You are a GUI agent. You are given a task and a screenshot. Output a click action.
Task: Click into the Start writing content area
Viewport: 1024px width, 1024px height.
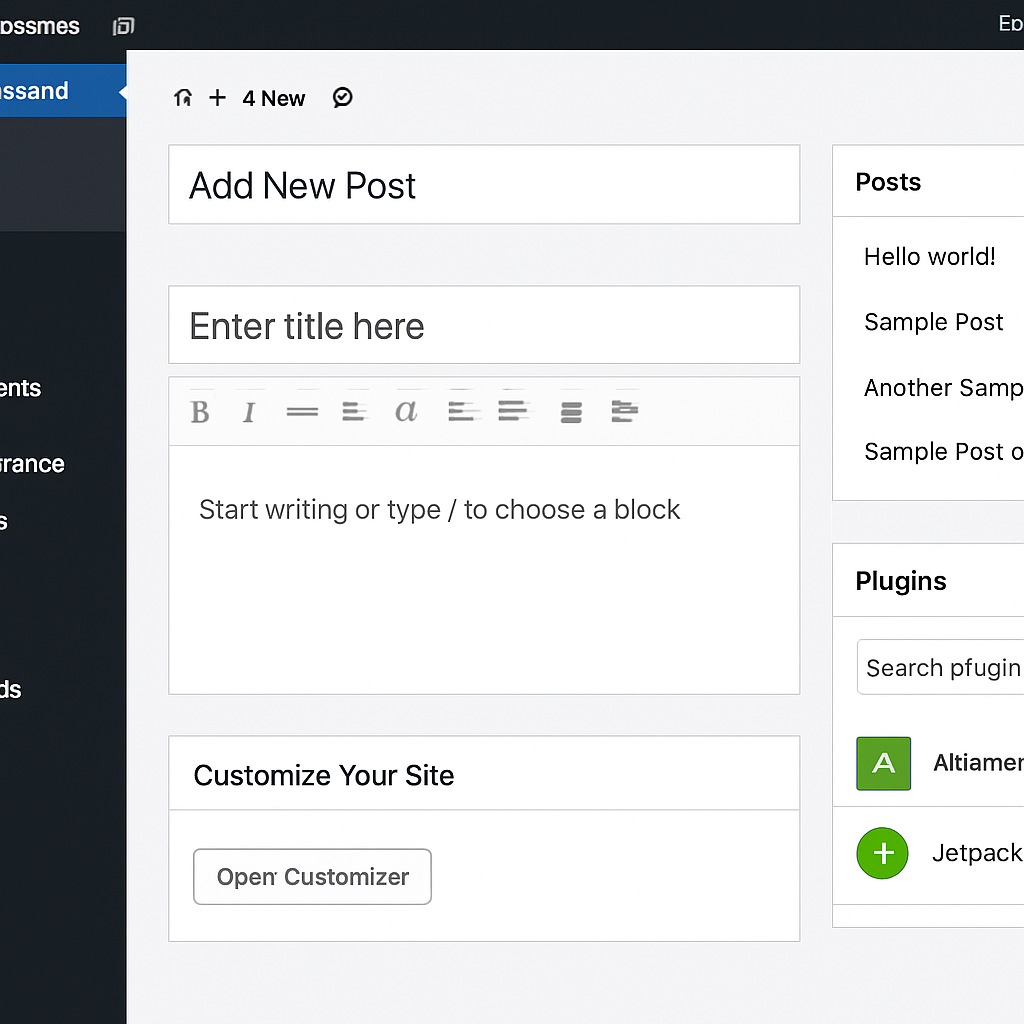click(x=484, y=569)
